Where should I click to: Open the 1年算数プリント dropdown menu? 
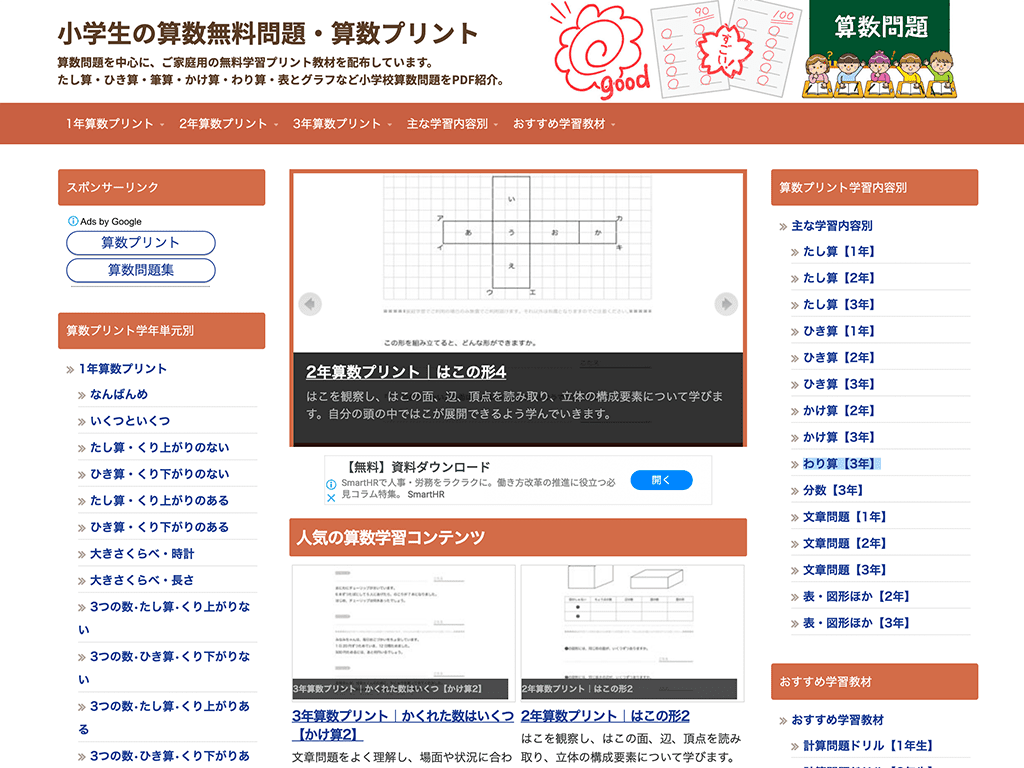point(115,124)
